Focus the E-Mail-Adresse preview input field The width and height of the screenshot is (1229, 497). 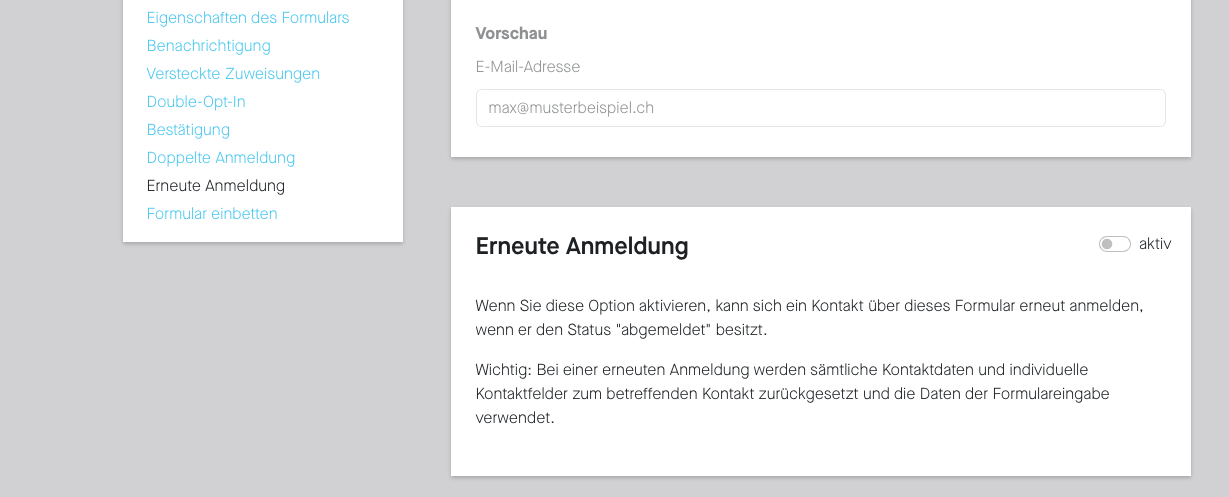[x=820, y=108]
